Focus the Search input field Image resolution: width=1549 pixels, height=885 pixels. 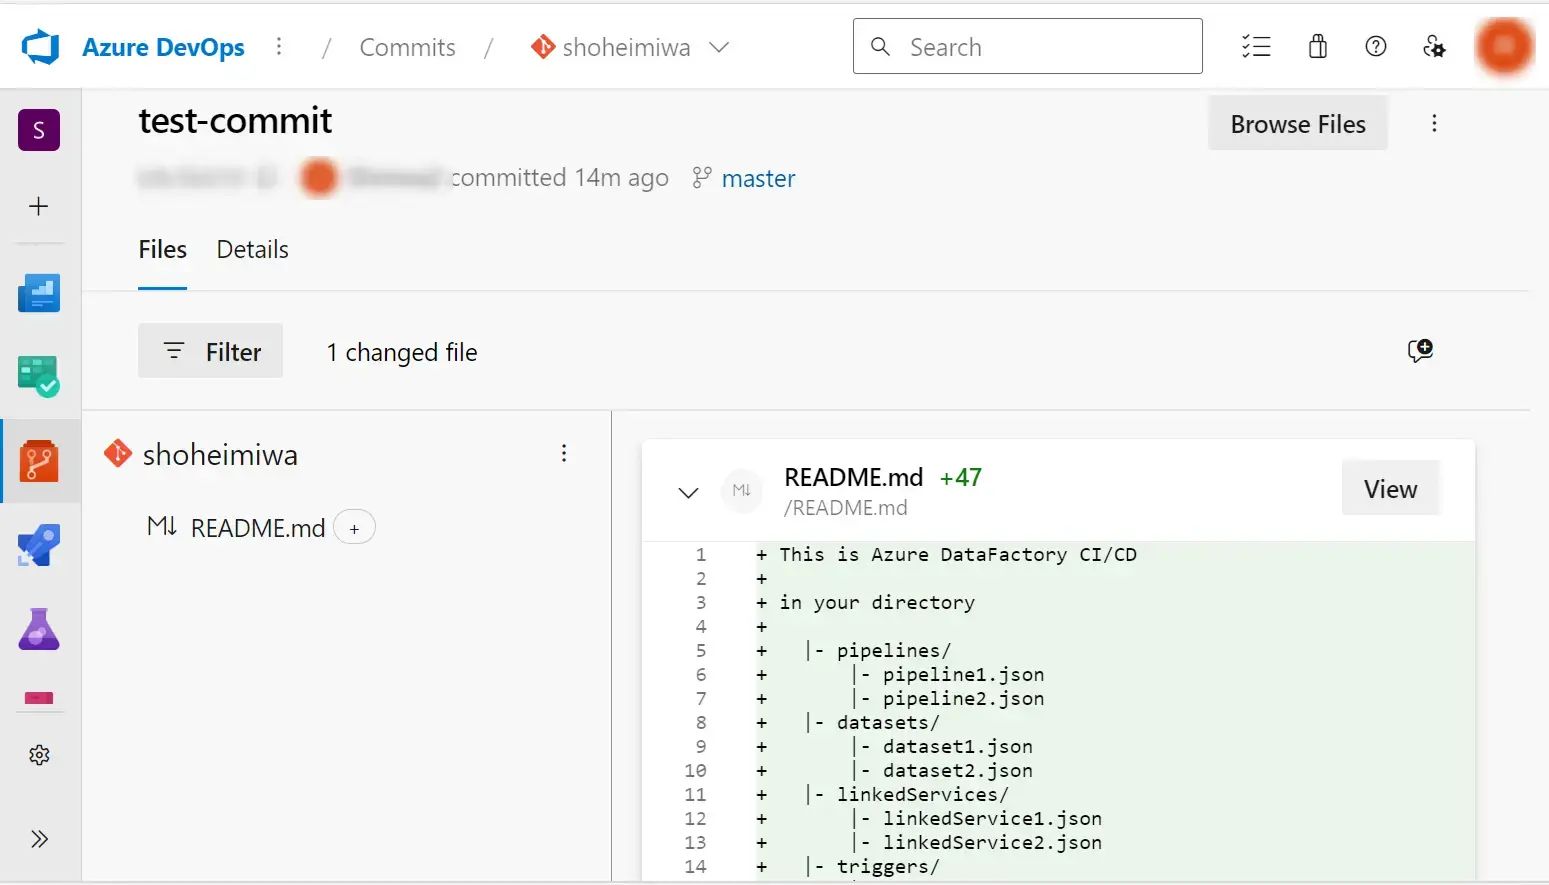tap(1027, 46)
